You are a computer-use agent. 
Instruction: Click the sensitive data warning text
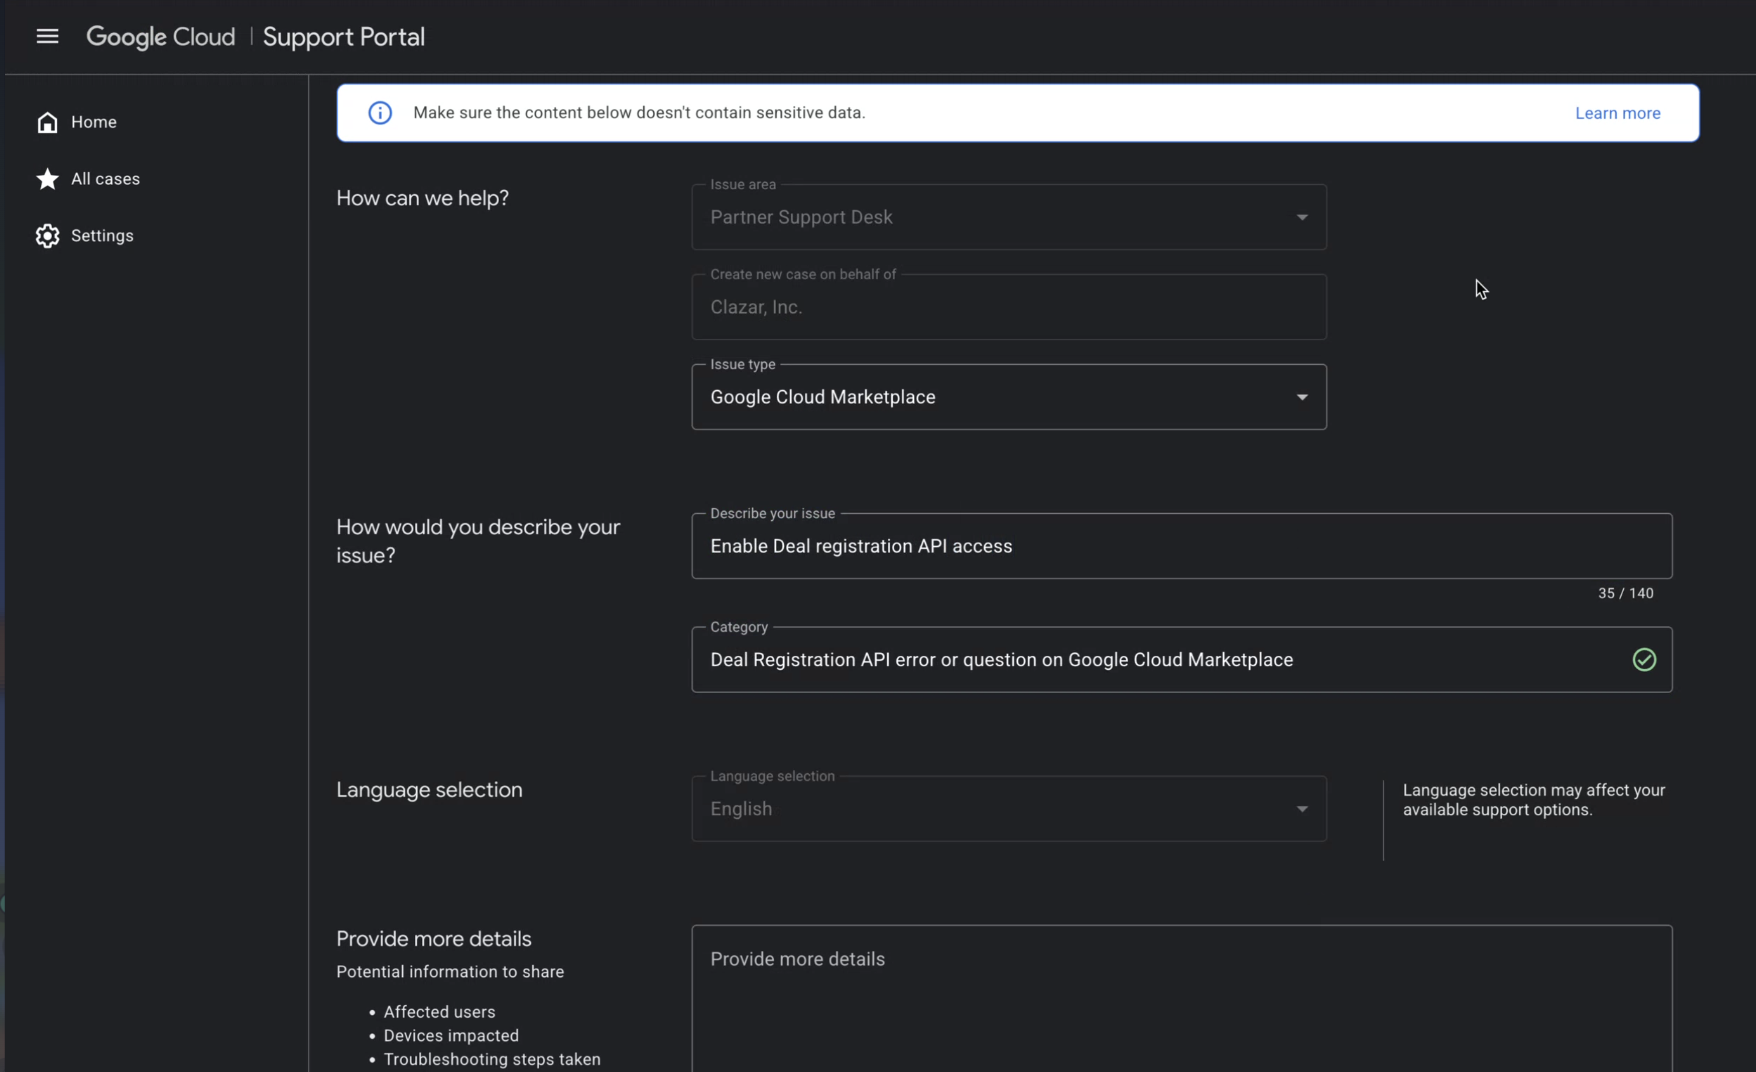coord(639,113)
